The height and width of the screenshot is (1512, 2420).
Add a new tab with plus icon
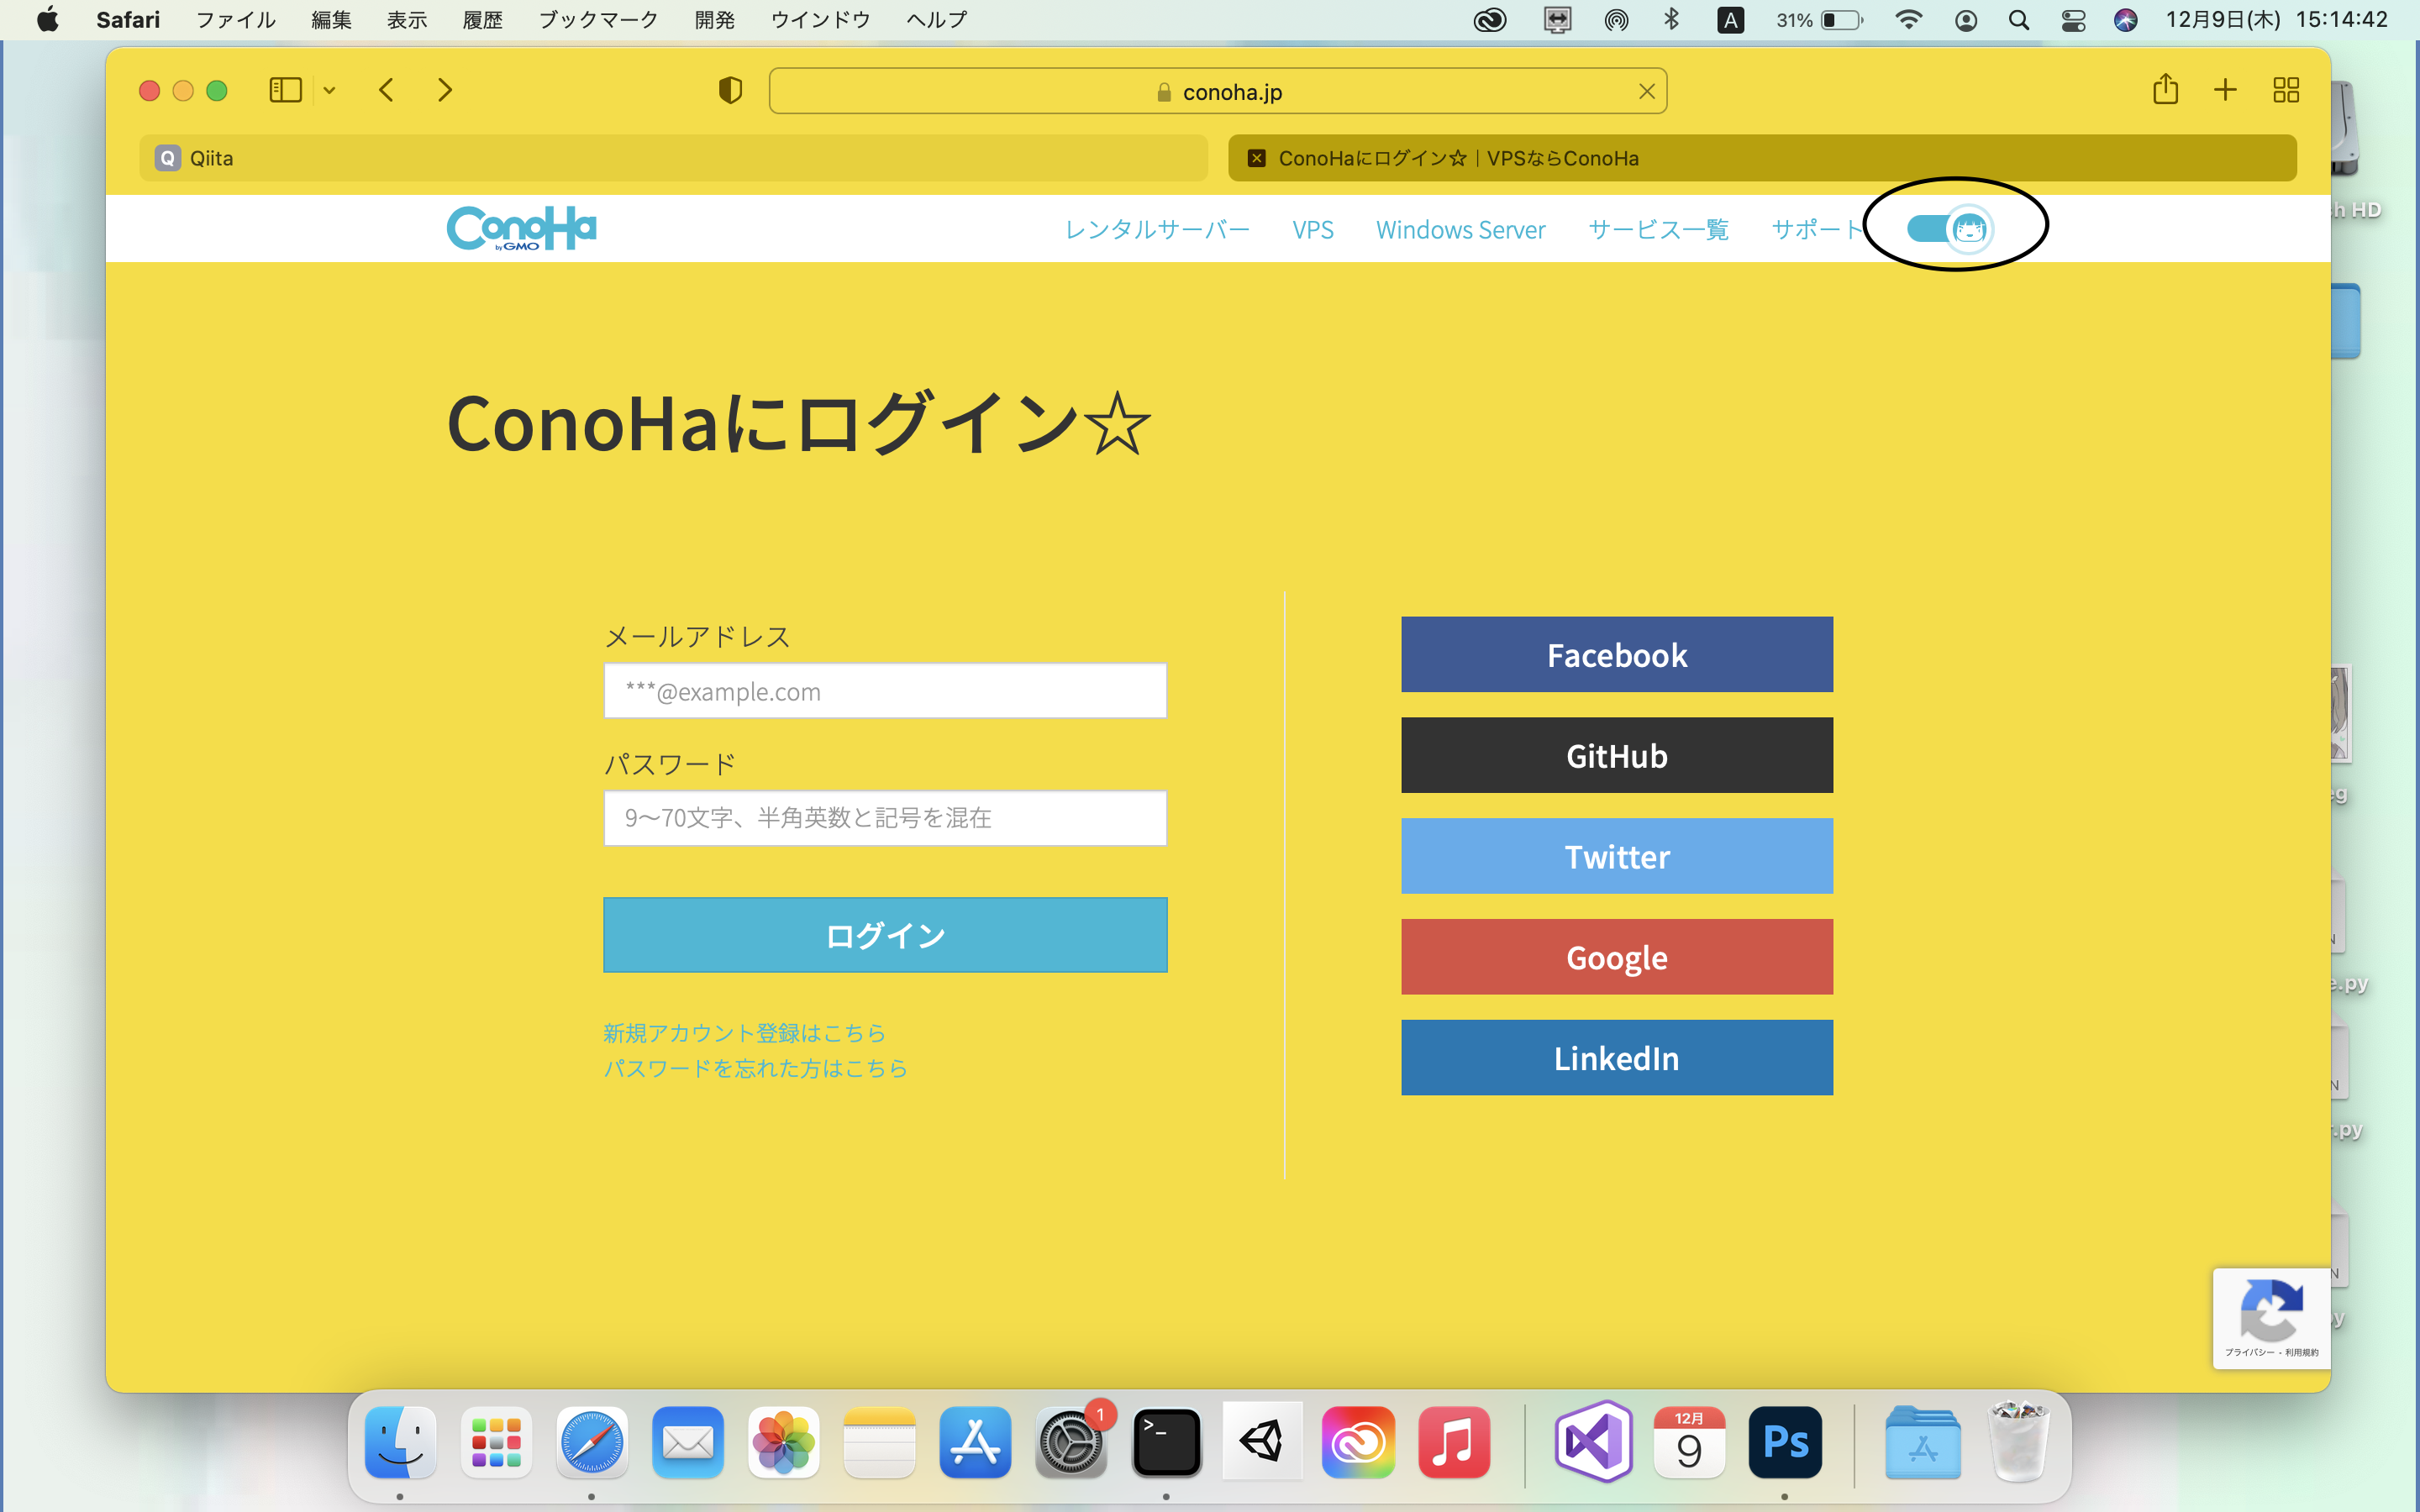pos(2225,90)
